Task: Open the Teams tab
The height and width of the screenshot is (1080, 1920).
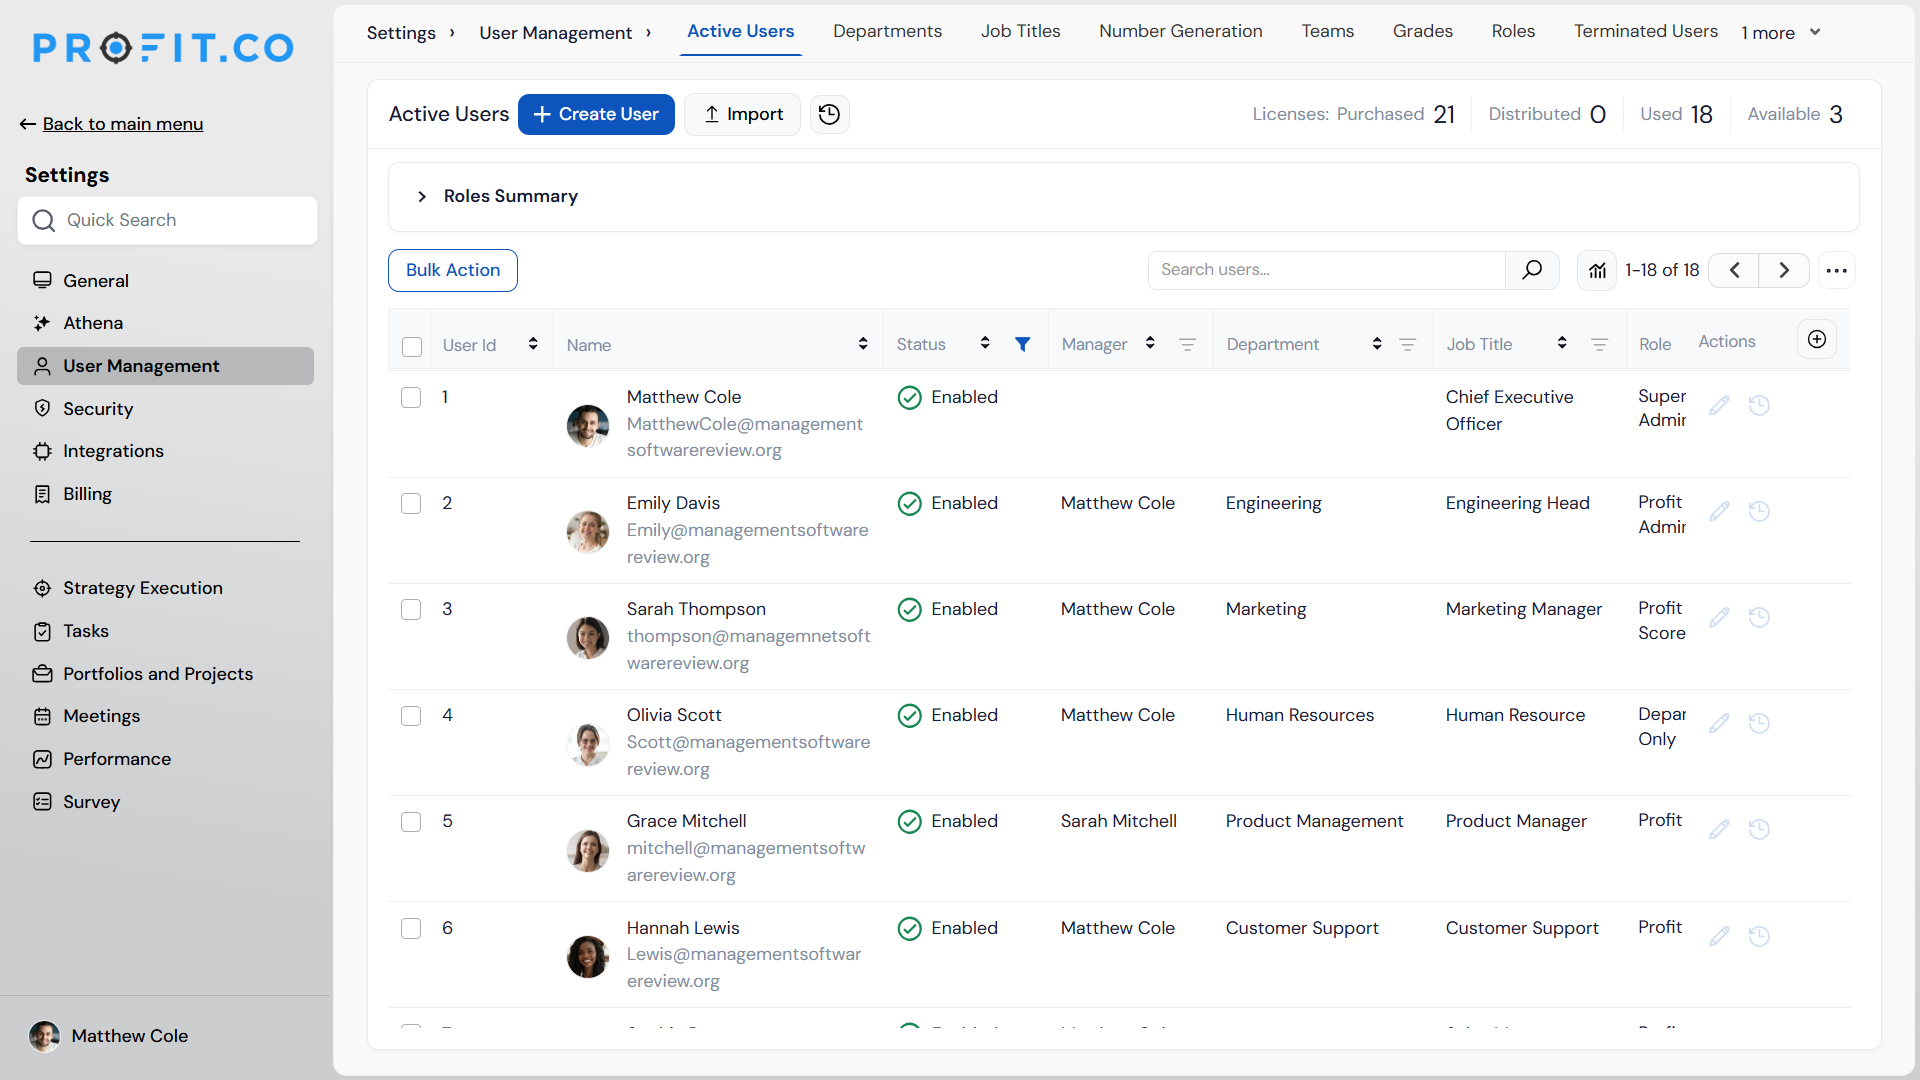Action: pos(1327,31)
